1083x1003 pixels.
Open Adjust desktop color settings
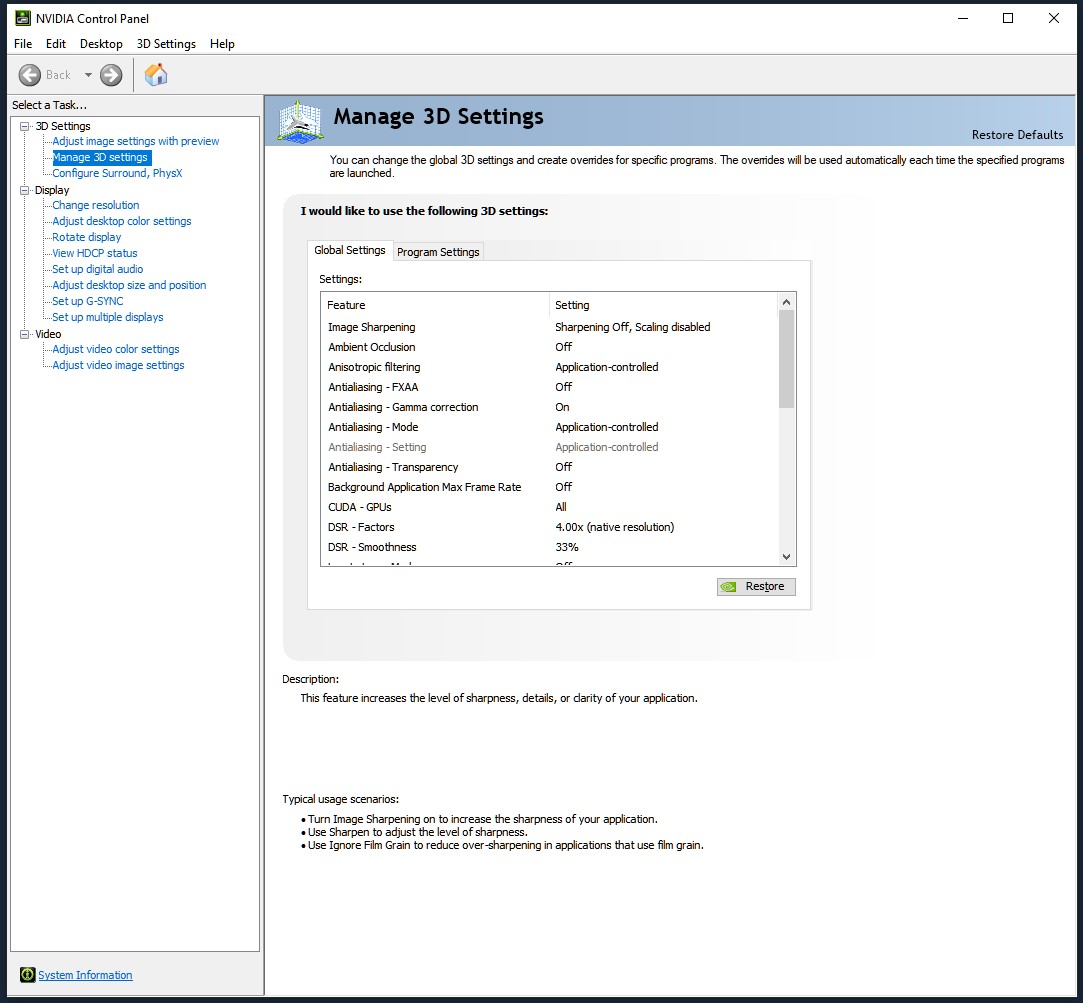pyautogui.click(x=122, y=221)
